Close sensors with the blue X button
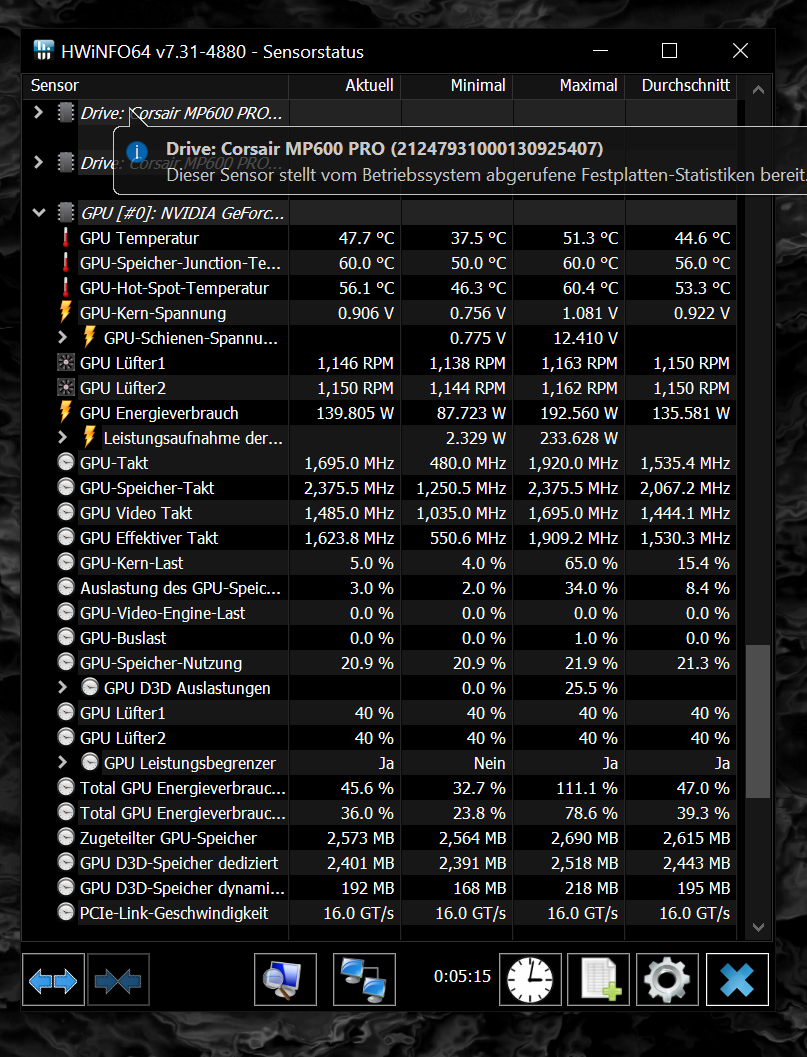This screenshot has width=807, height=1057. 737,980
